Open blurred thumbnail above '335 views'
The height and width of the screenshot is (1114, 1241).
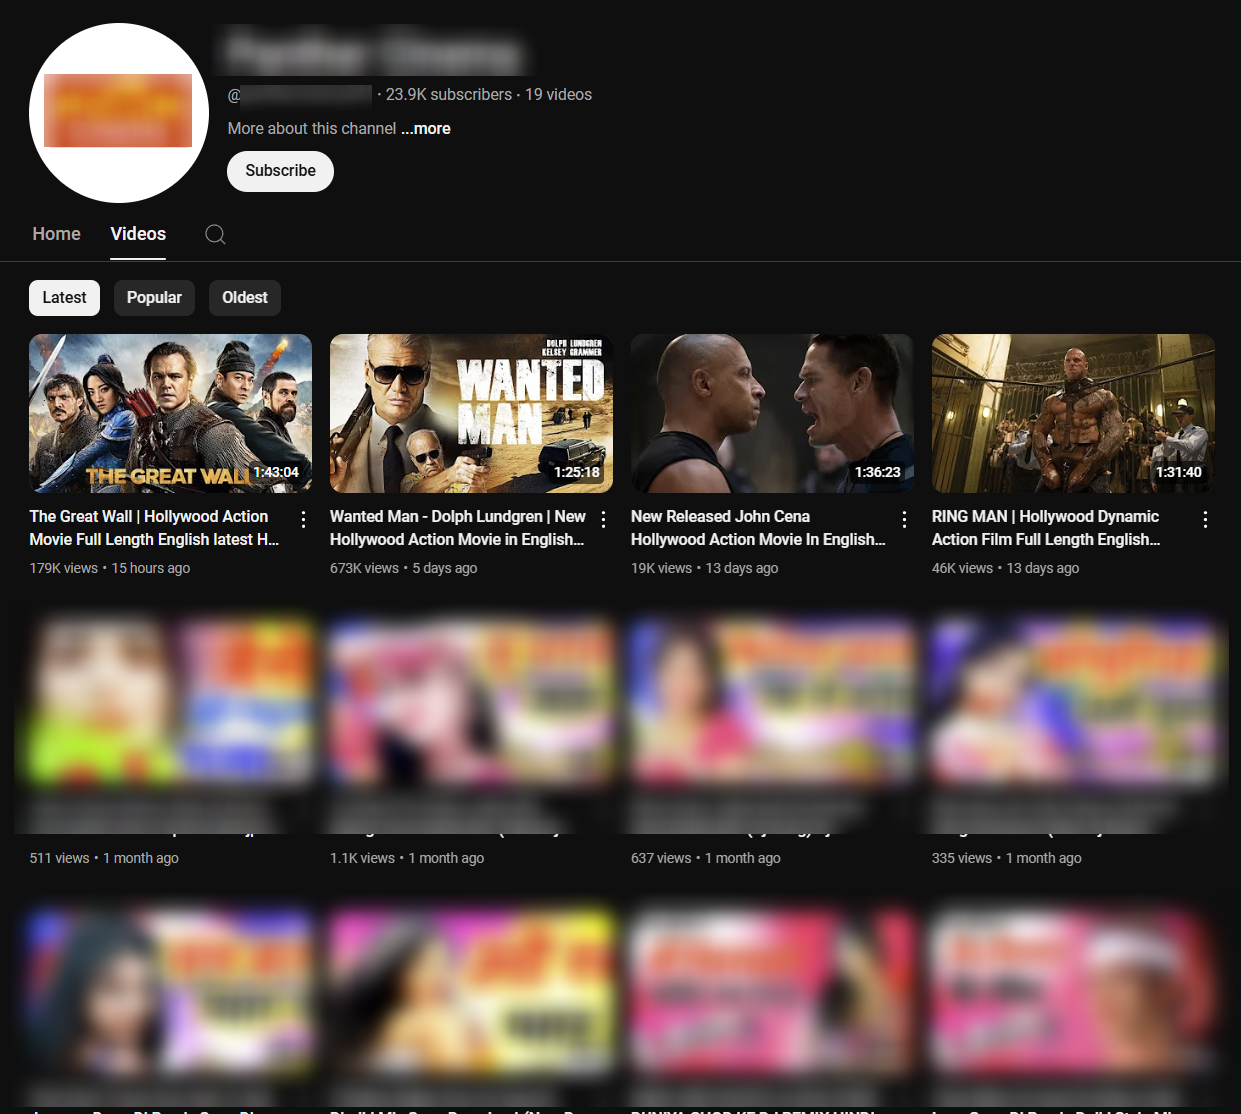(x=1073, y=702)
